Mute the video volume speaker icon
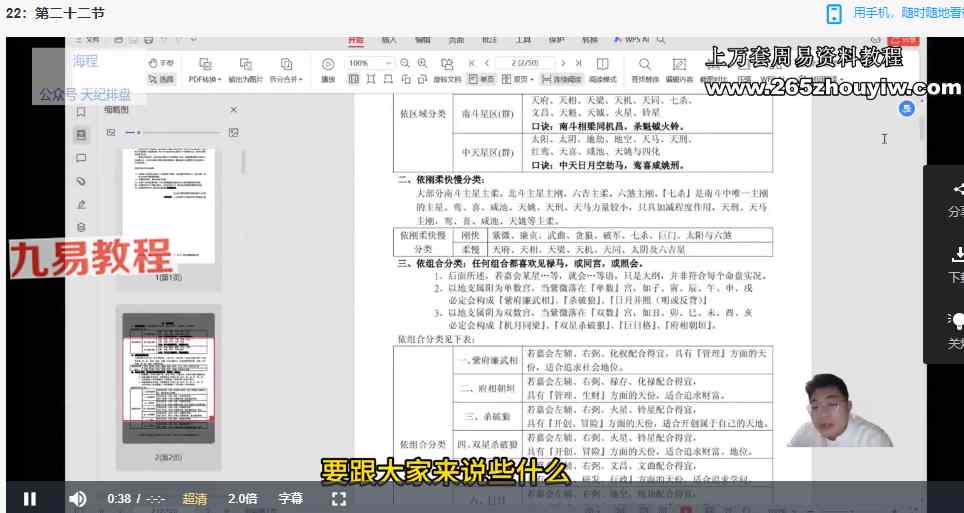This screenshot has height=513, width=964. tap(77, 498)
